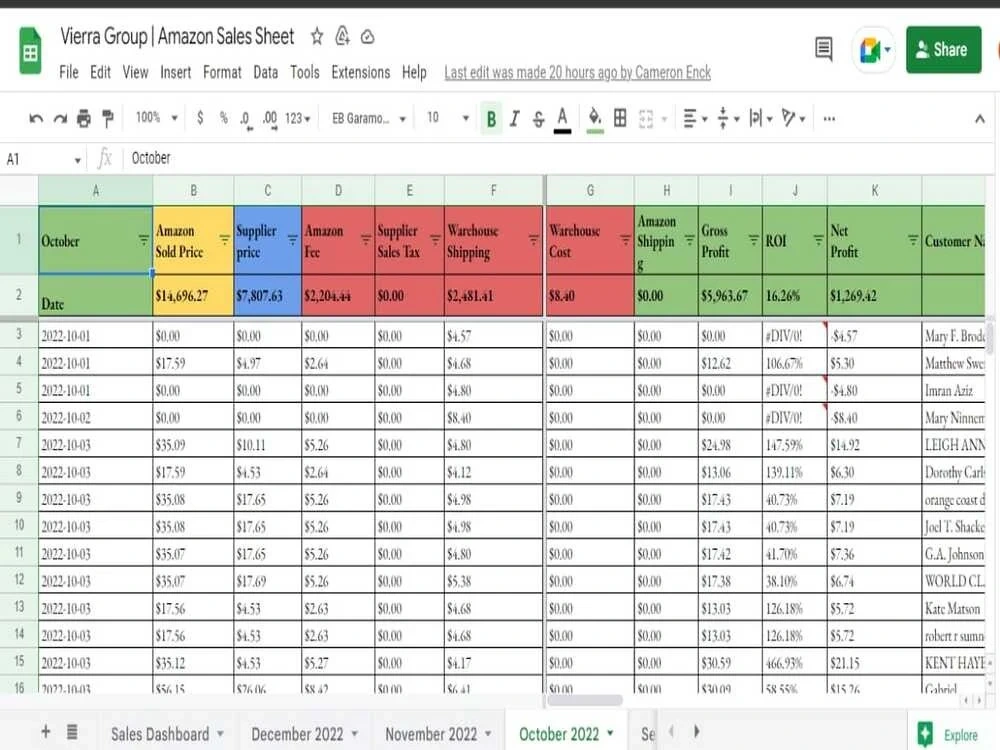Open more toolbar options ellipsis

[829, 119]
